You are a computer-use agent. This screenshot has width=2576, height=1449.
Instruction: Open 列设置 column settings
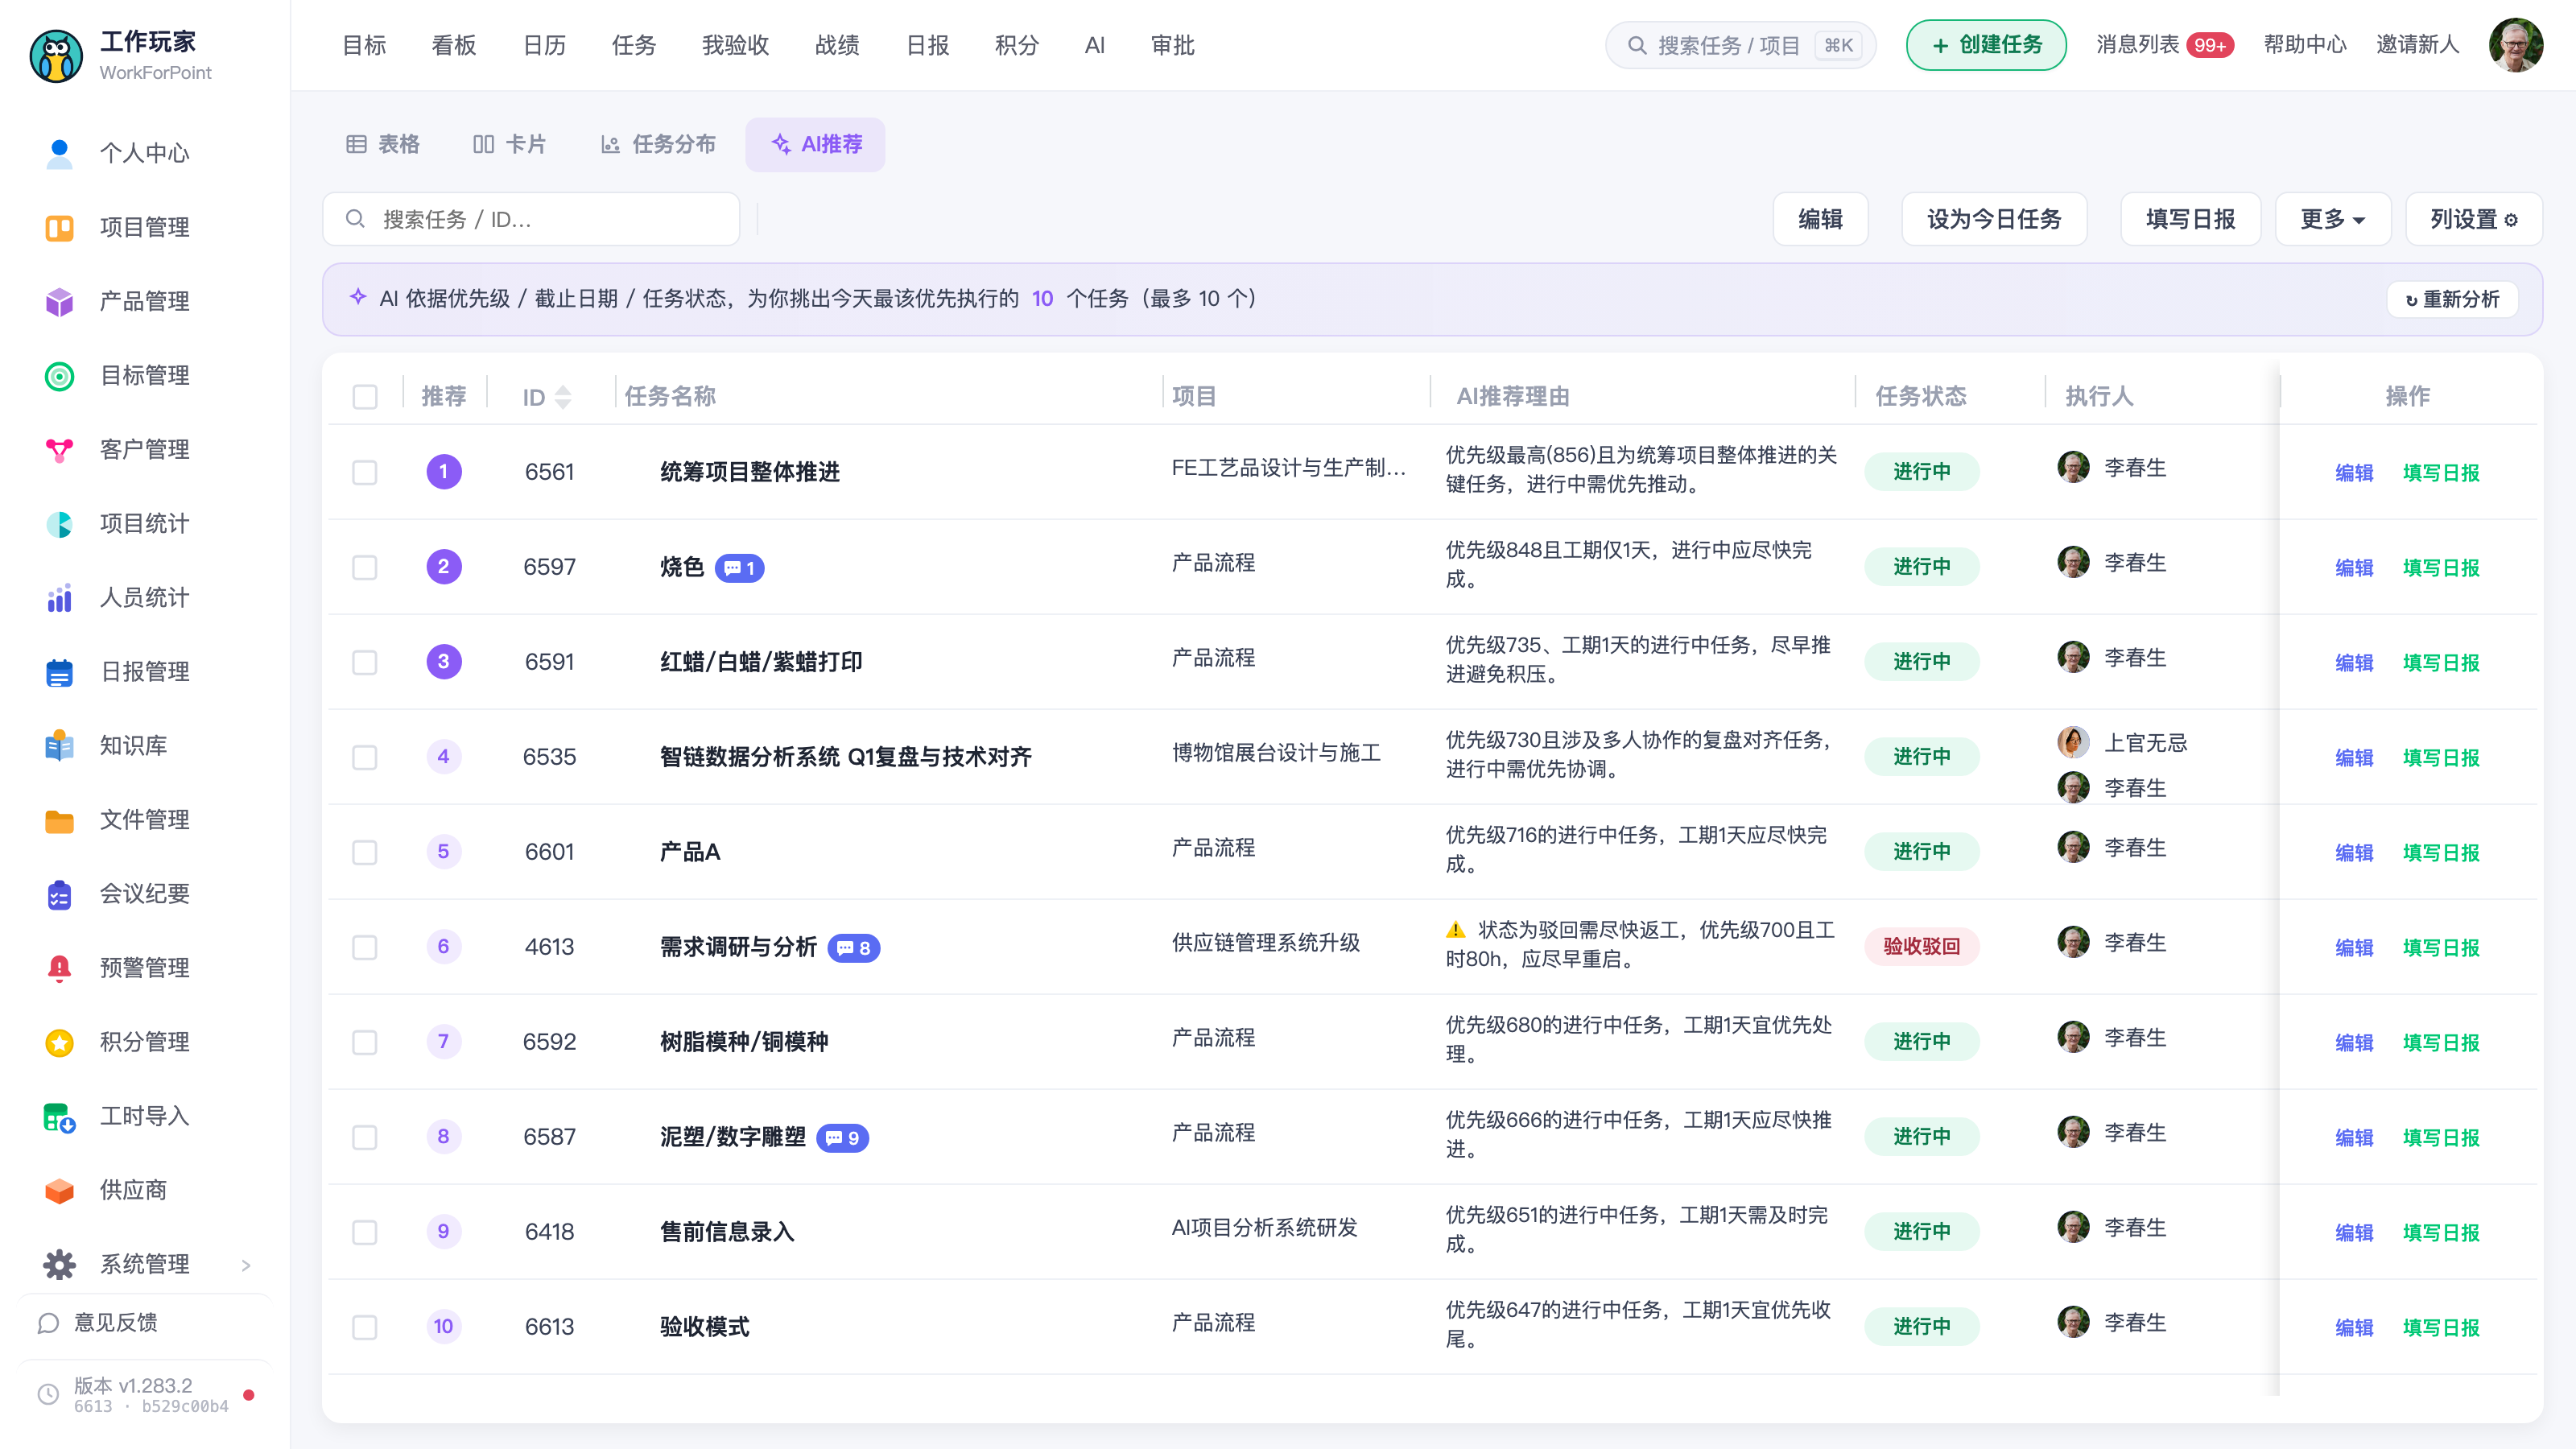coord(2473,219)
